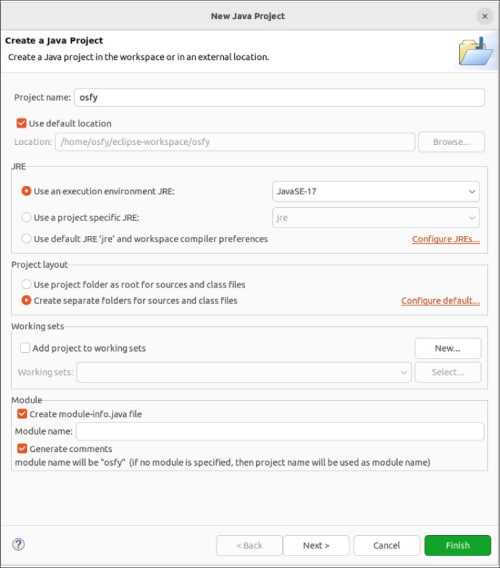This screenshot has height=568, width=500.
Task: Select Use default JRE 'jre' option
Action: 26,239
